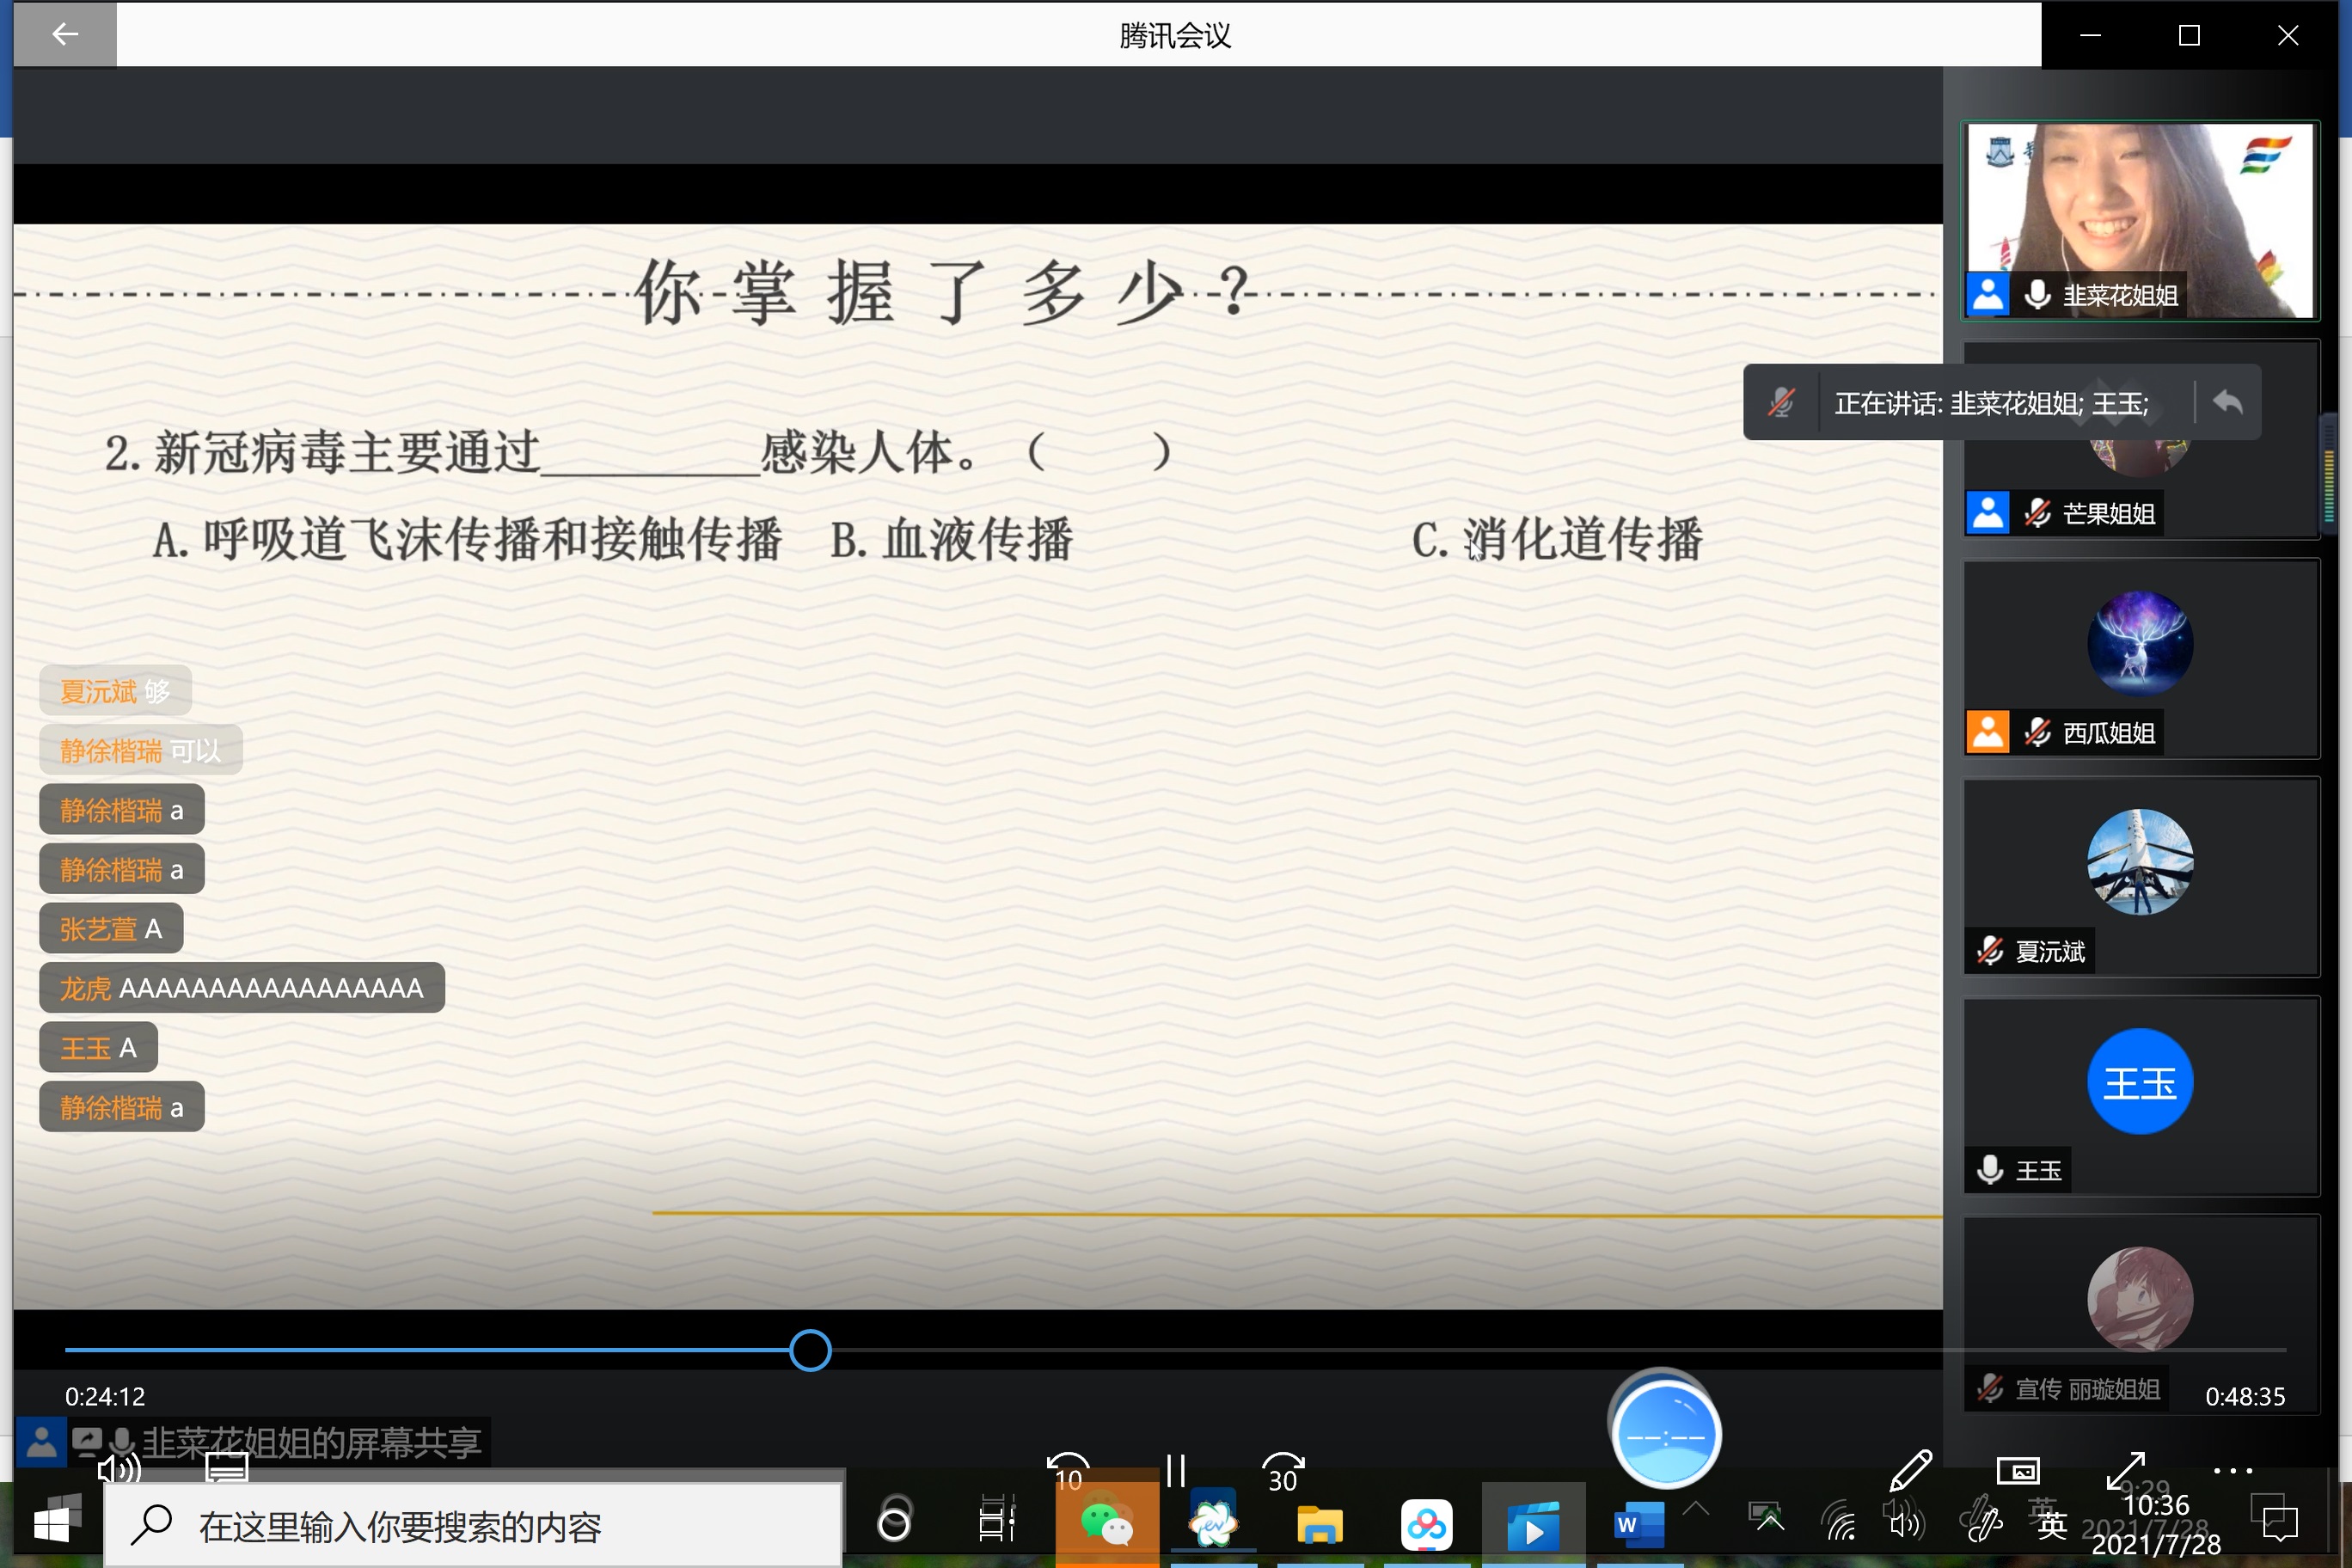The image size is (2352, 1568).
Task: Switch the player to mini view
Action: point(2018,1470)
